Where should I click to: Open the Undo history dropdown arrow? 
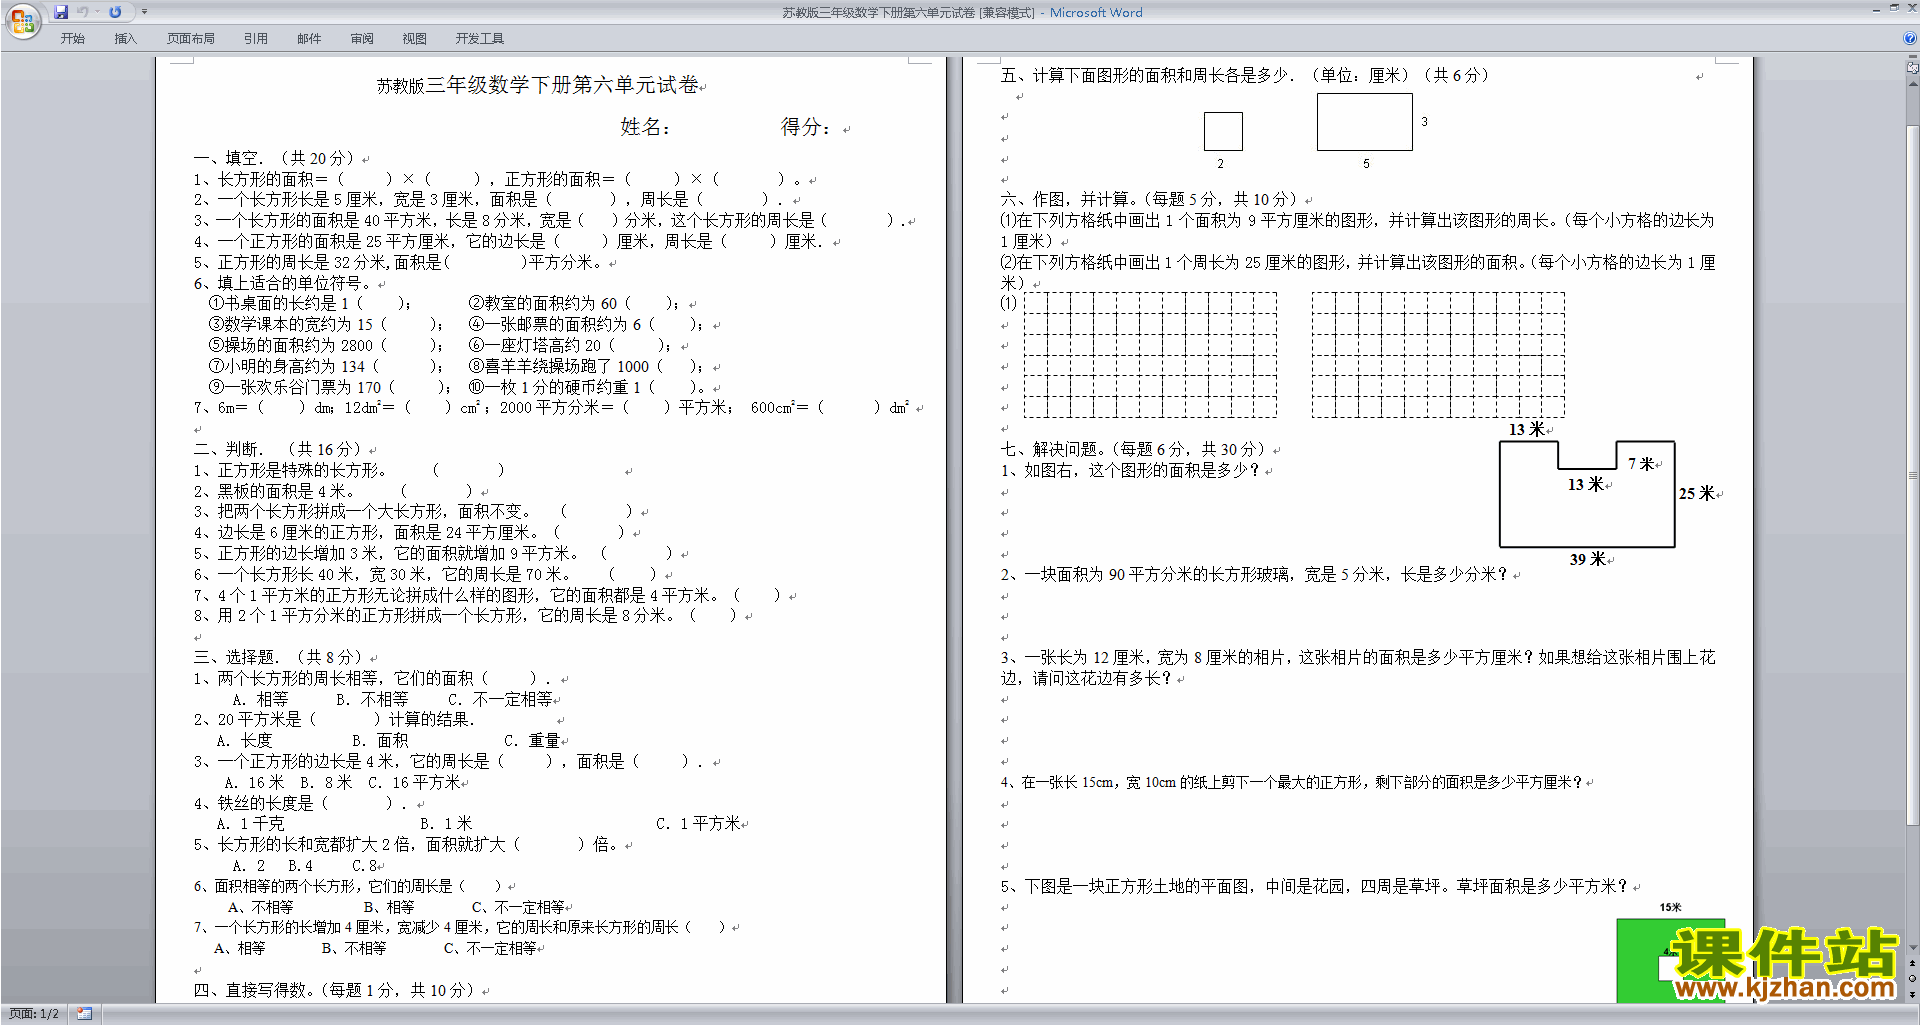[x=97, y=12]
